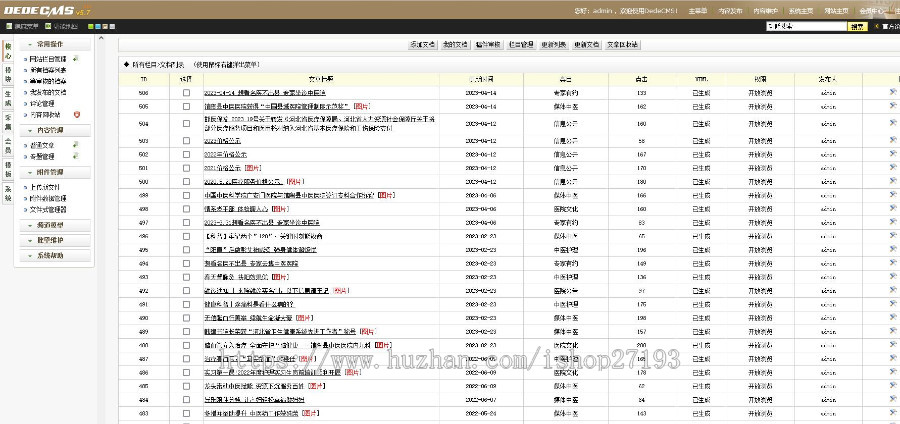Tick the checkbox for article ID 506

tap(186, 92)
